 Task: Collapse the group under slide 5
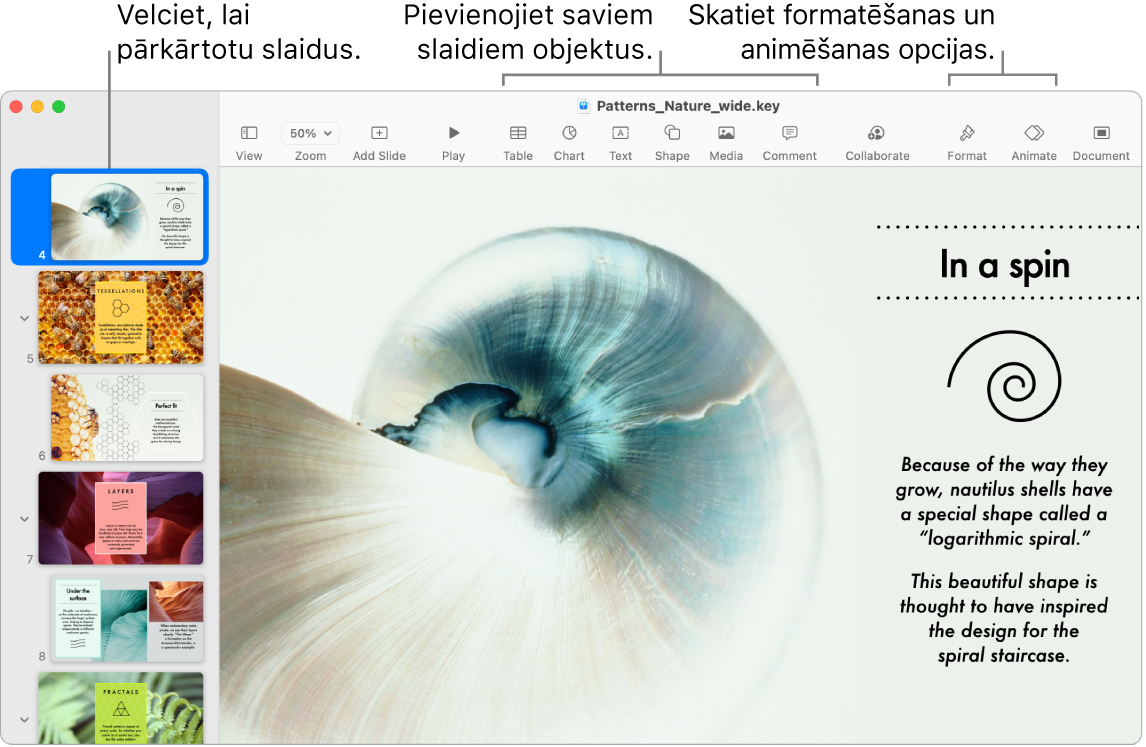tap(24, 318)
